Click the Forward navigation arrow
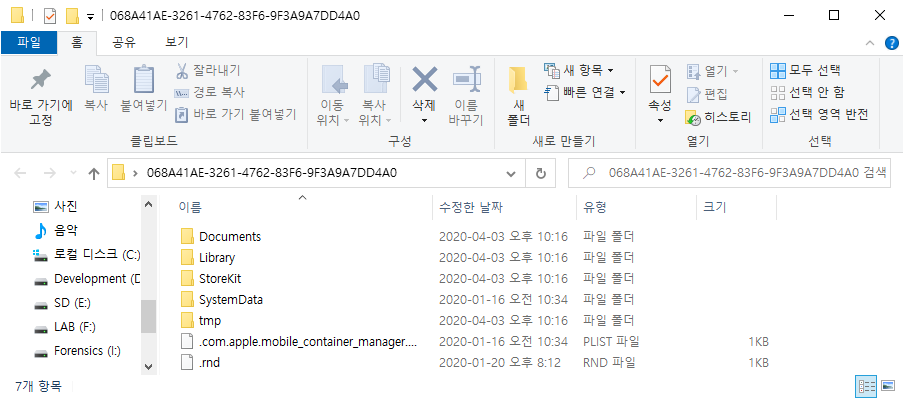904x399 pixels. tap(50, 173)
